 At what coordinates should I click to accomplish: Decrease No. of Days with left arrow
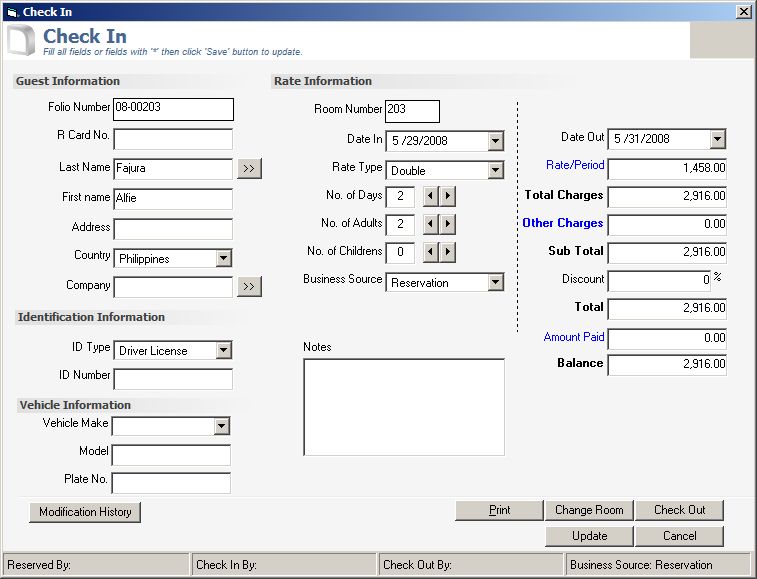(430, 197)
